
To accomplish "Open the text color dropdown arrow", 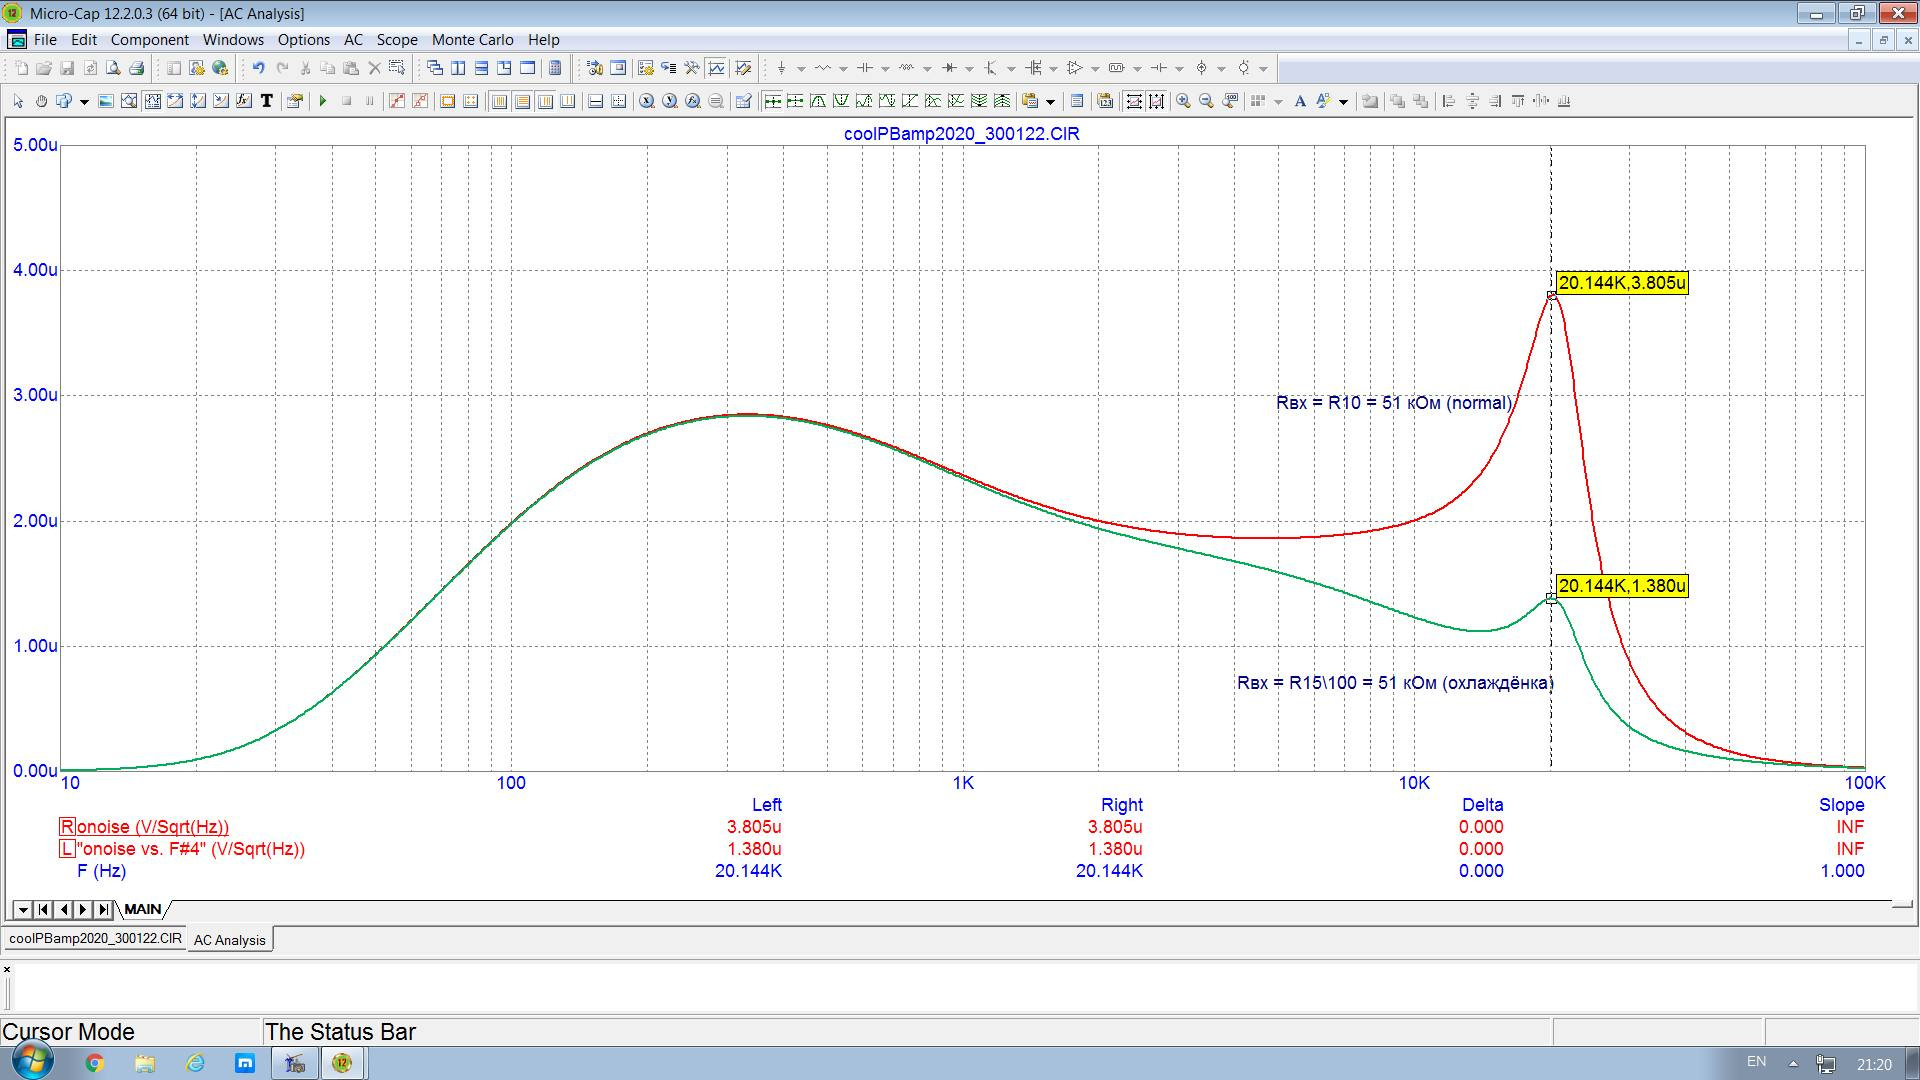I will coord(1343,102).
